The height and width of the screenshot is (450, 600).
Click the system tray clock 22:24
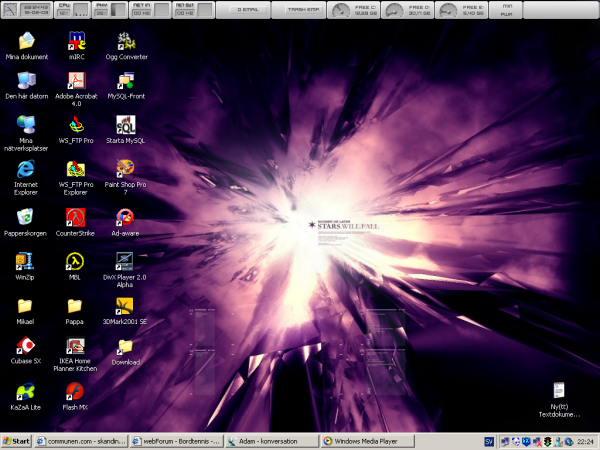(x=585, y=442)
